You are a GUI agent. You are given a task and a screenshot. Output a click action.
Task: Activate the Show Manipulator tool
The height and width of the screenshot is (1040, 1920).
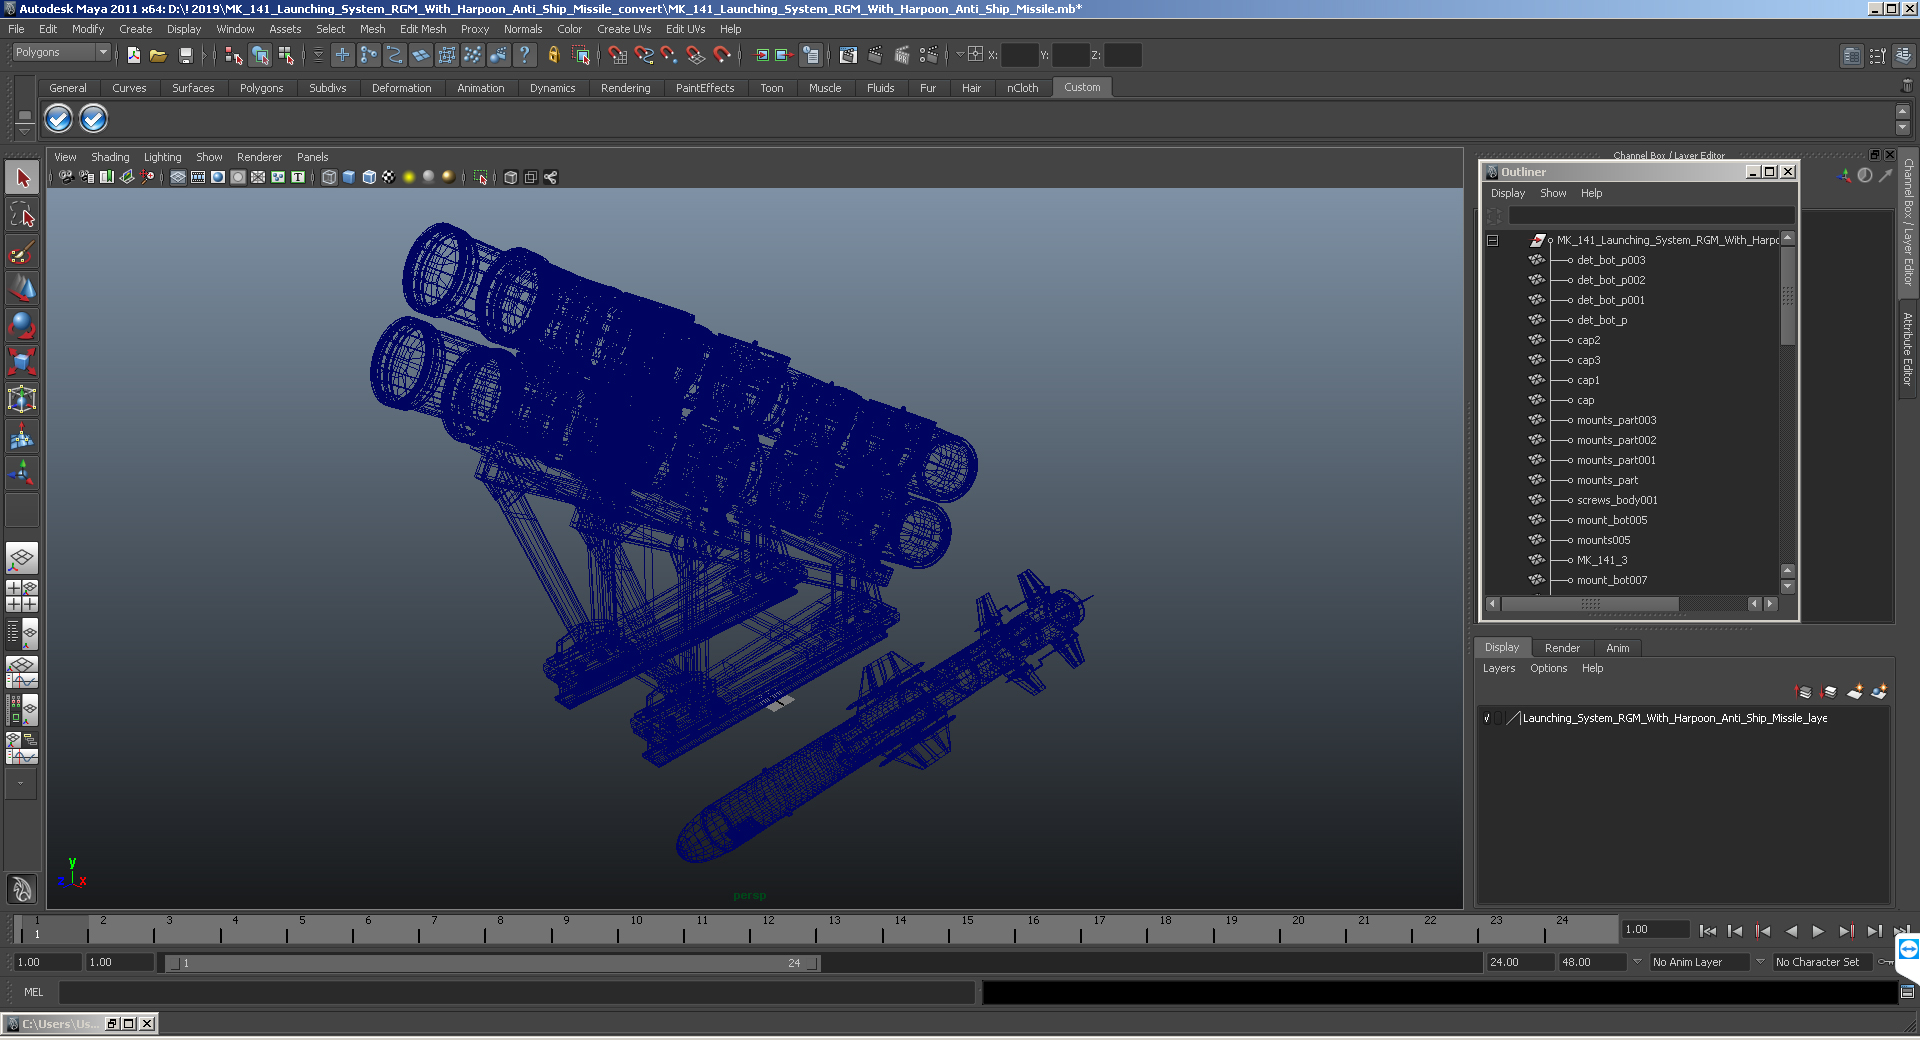pos(22,474)
